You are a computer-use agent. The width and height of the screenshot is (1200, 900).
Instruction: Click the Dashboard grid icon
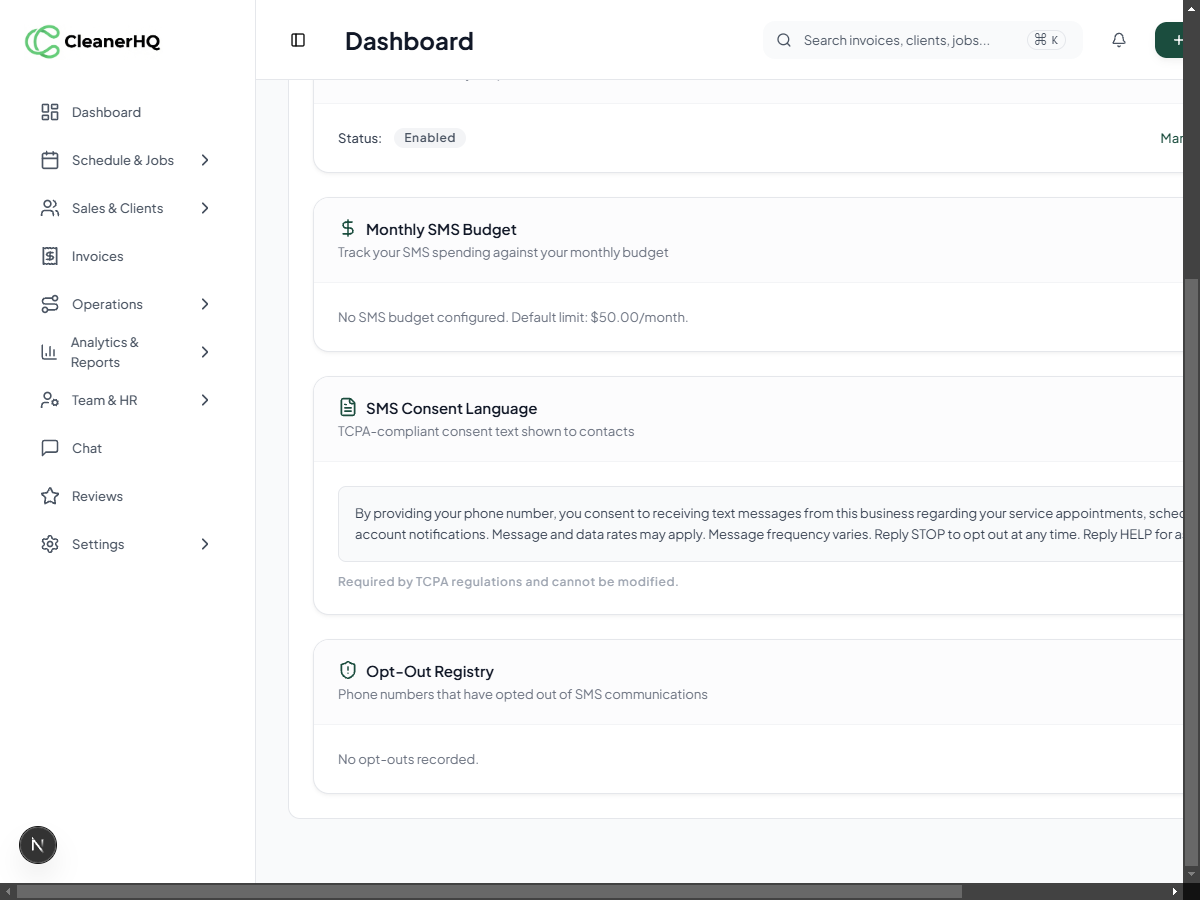(x=50, y=112)
